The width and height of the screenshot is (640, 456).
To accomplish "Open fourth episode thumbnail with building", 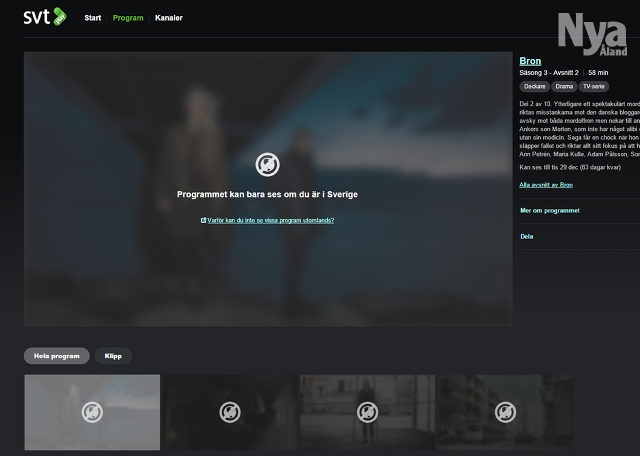I will click(505, 412).
